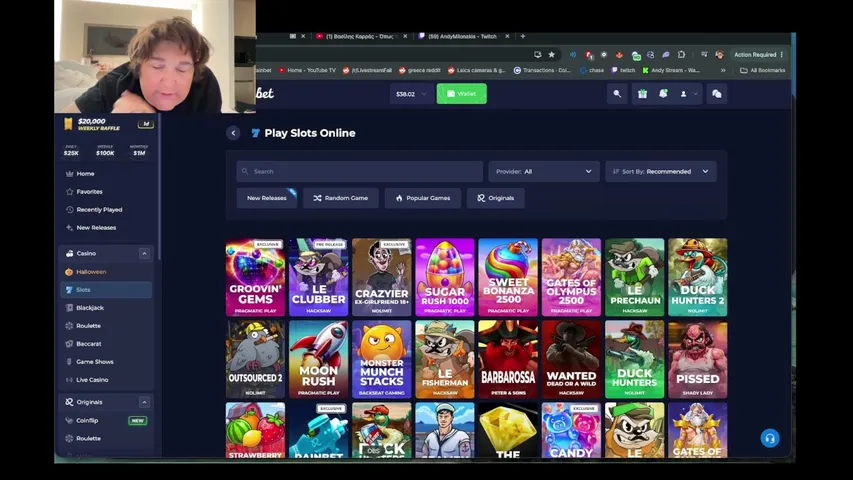Image resolution: width=853 pixels, height=480 pixels.
Task: Open Sugar Rush 1000 game
Action: (444, 277)
